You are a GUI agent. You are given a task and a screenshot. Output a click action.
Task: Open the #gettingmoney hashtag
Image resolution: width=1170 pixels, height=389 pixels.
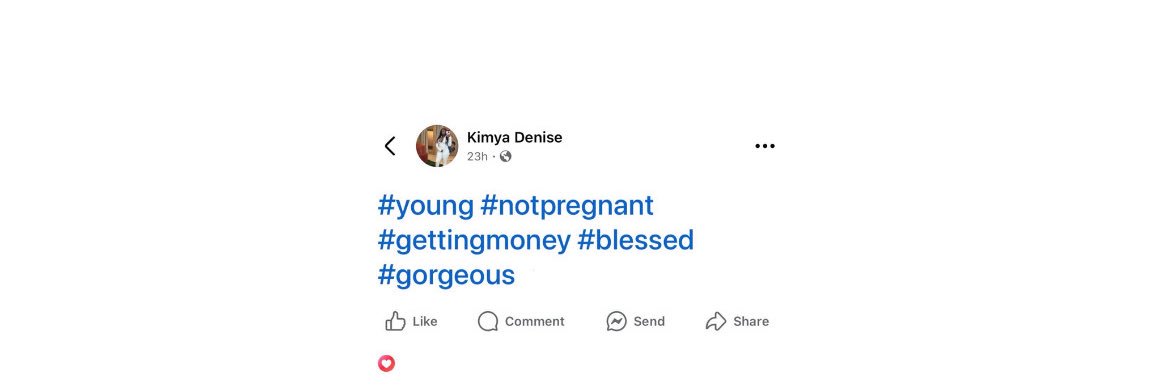[474, 240]
